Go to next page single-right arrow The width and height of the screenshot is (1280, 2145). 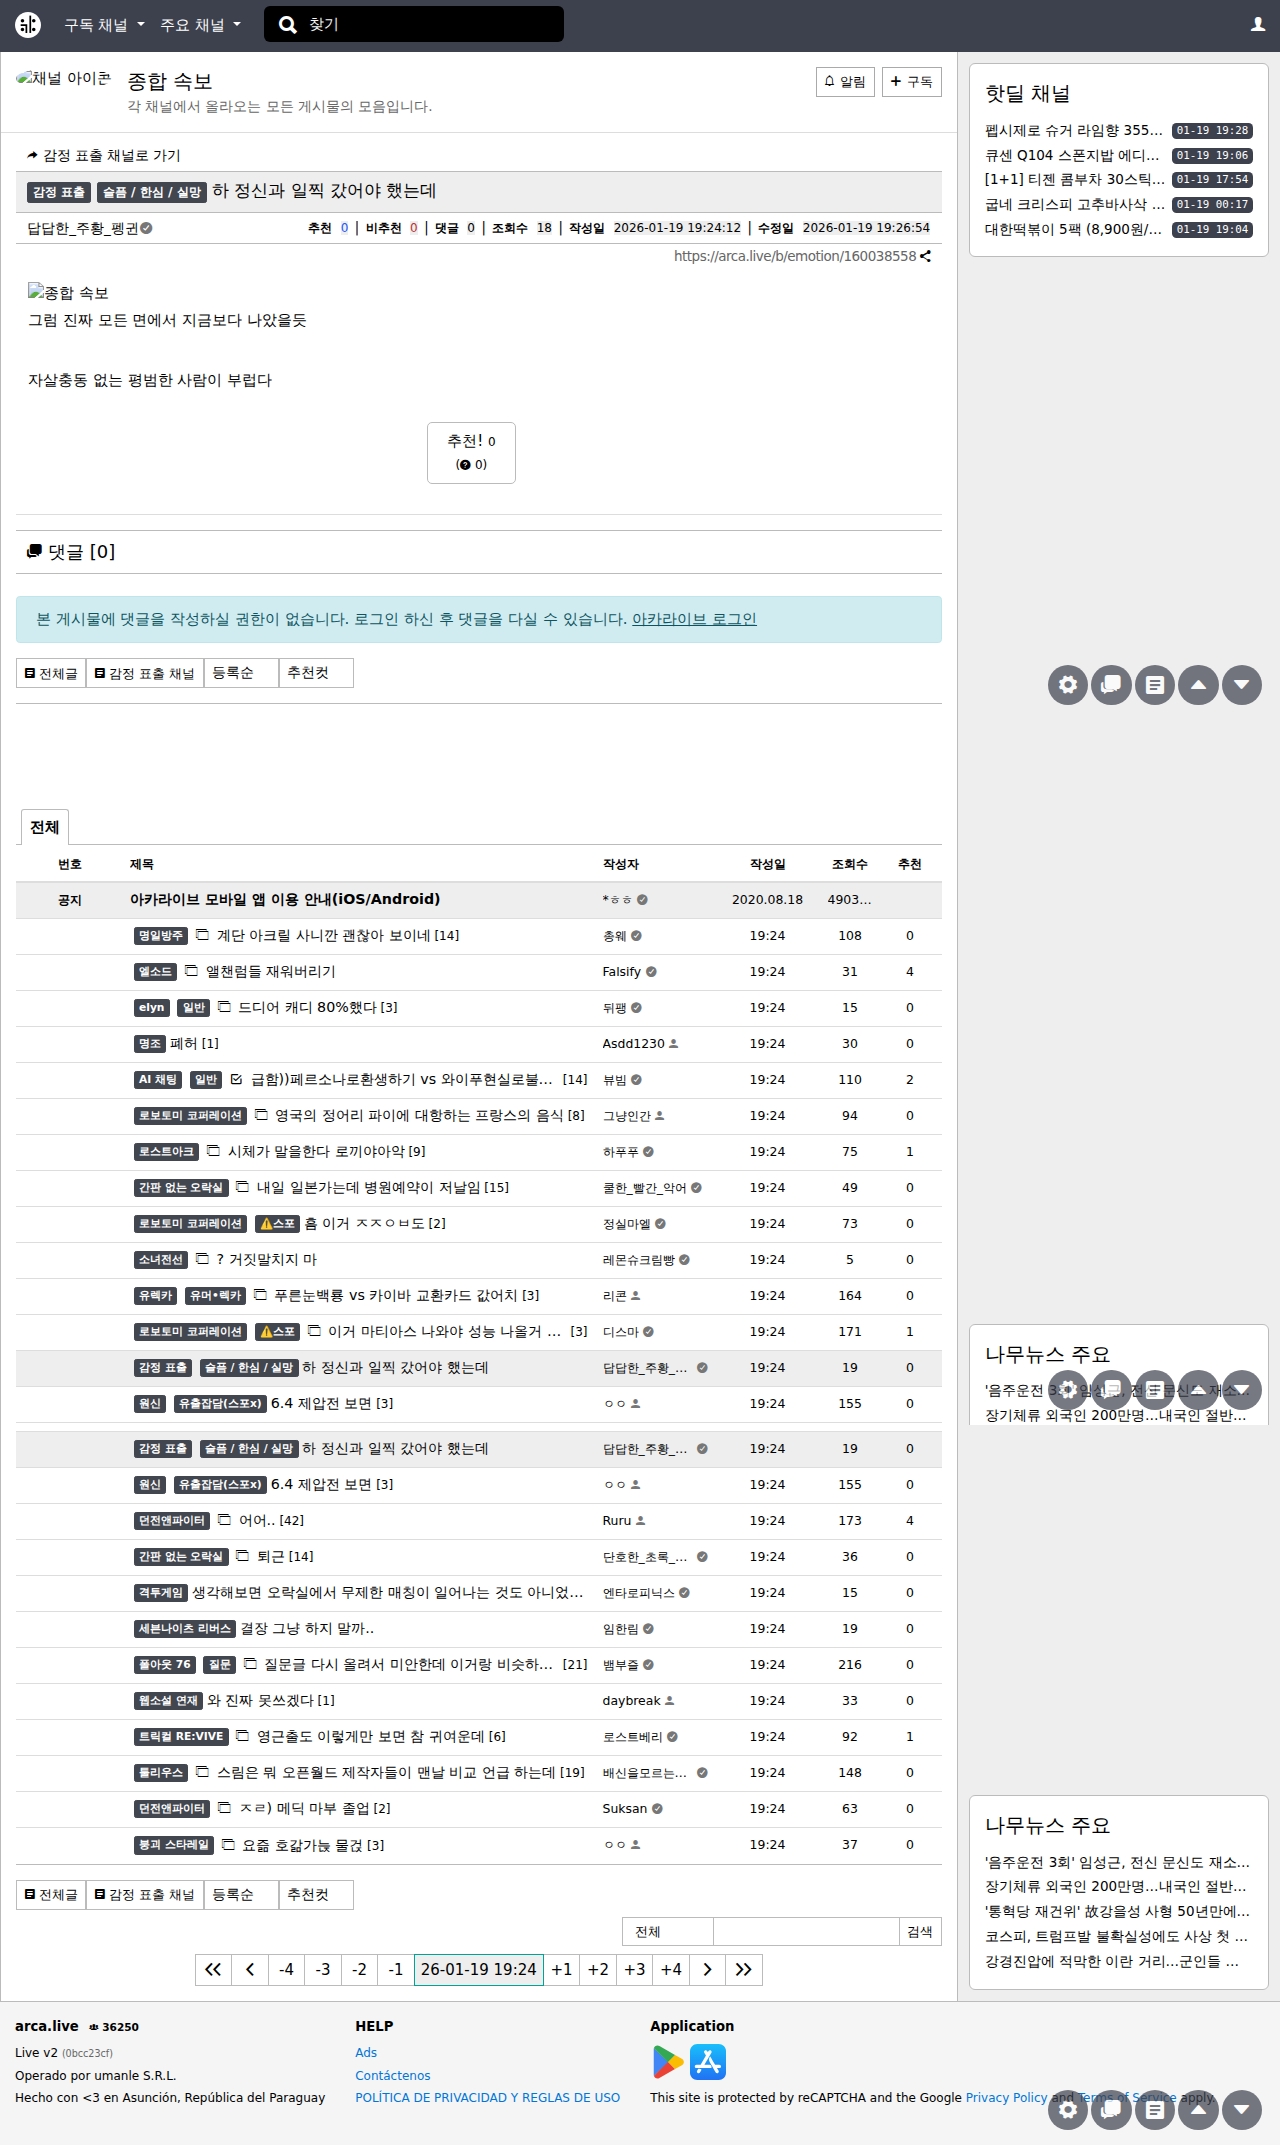point(707,1969)
